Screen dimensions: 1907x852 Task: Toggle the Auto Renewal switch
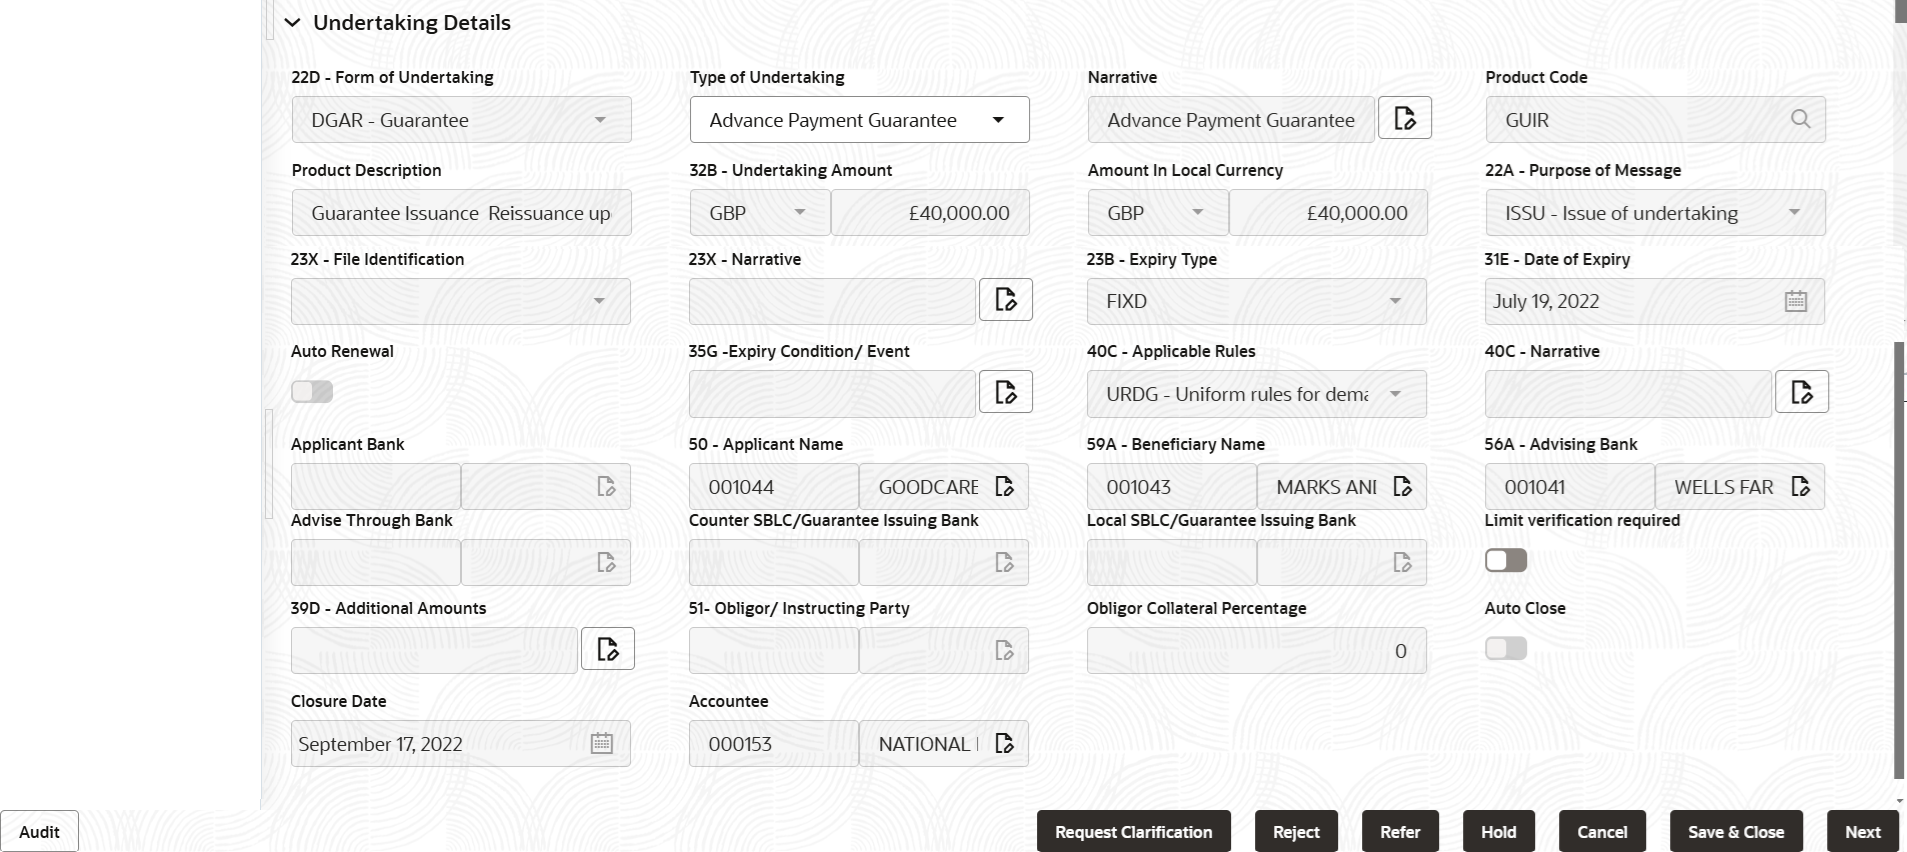tap(312, 391)
